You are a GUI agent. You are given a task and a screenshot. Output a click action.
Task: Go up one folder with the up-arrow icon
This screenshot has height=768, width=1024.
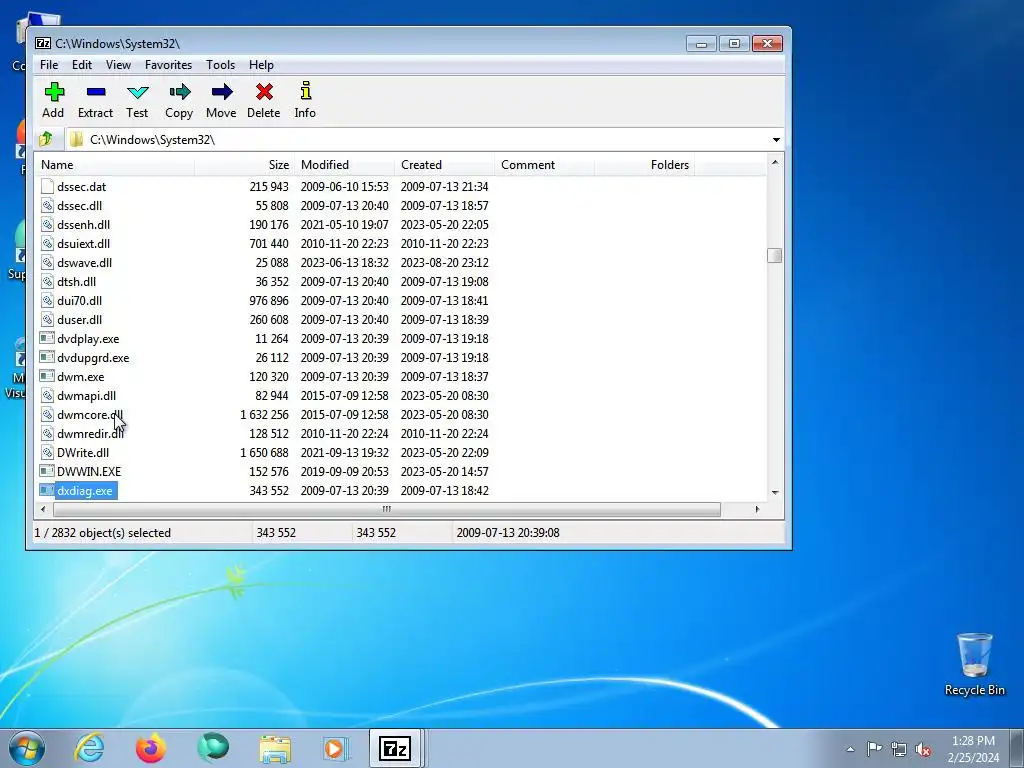[x=46, y=139]
